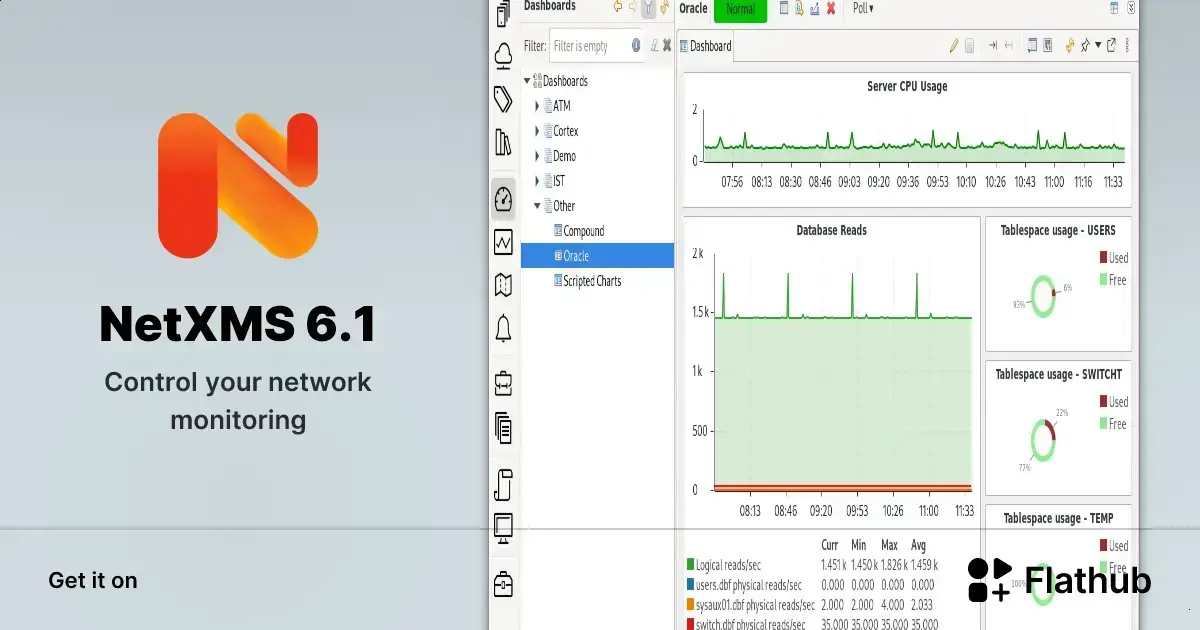The height and width of the screenshot is (630, 1200).
Task: Refresh the Oracle dashboard view
Action: [1069, 45]
